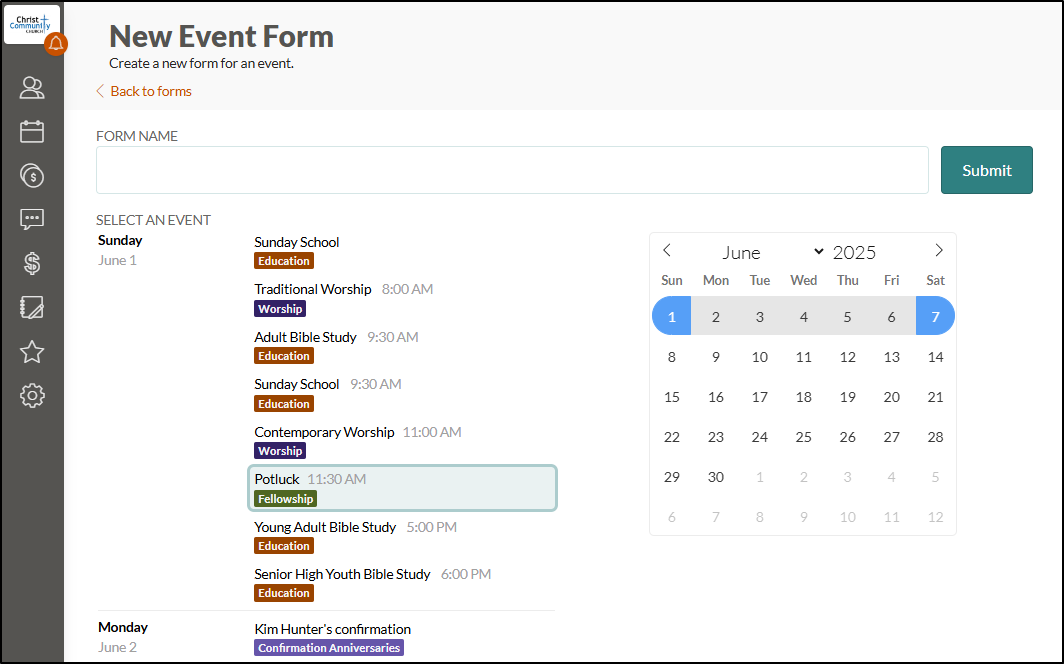Go to previous month in calendar
The height and width of the screenshot is (664, 1064).
(x=667, y=251)
